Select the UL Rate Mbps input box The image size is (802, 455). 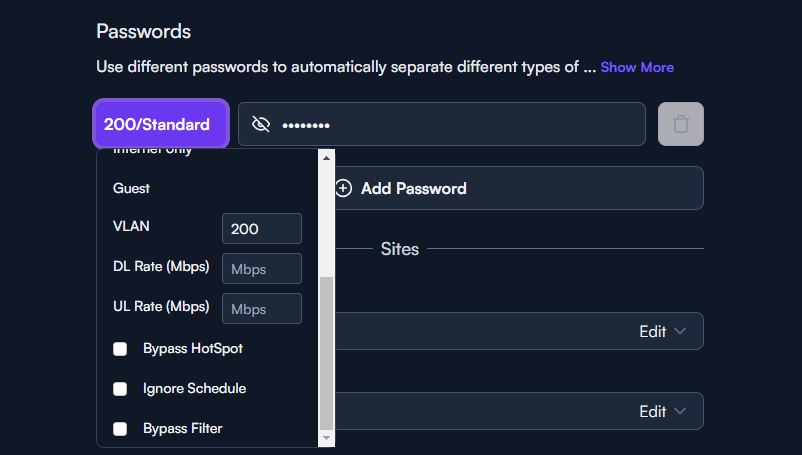click(262, 308)
